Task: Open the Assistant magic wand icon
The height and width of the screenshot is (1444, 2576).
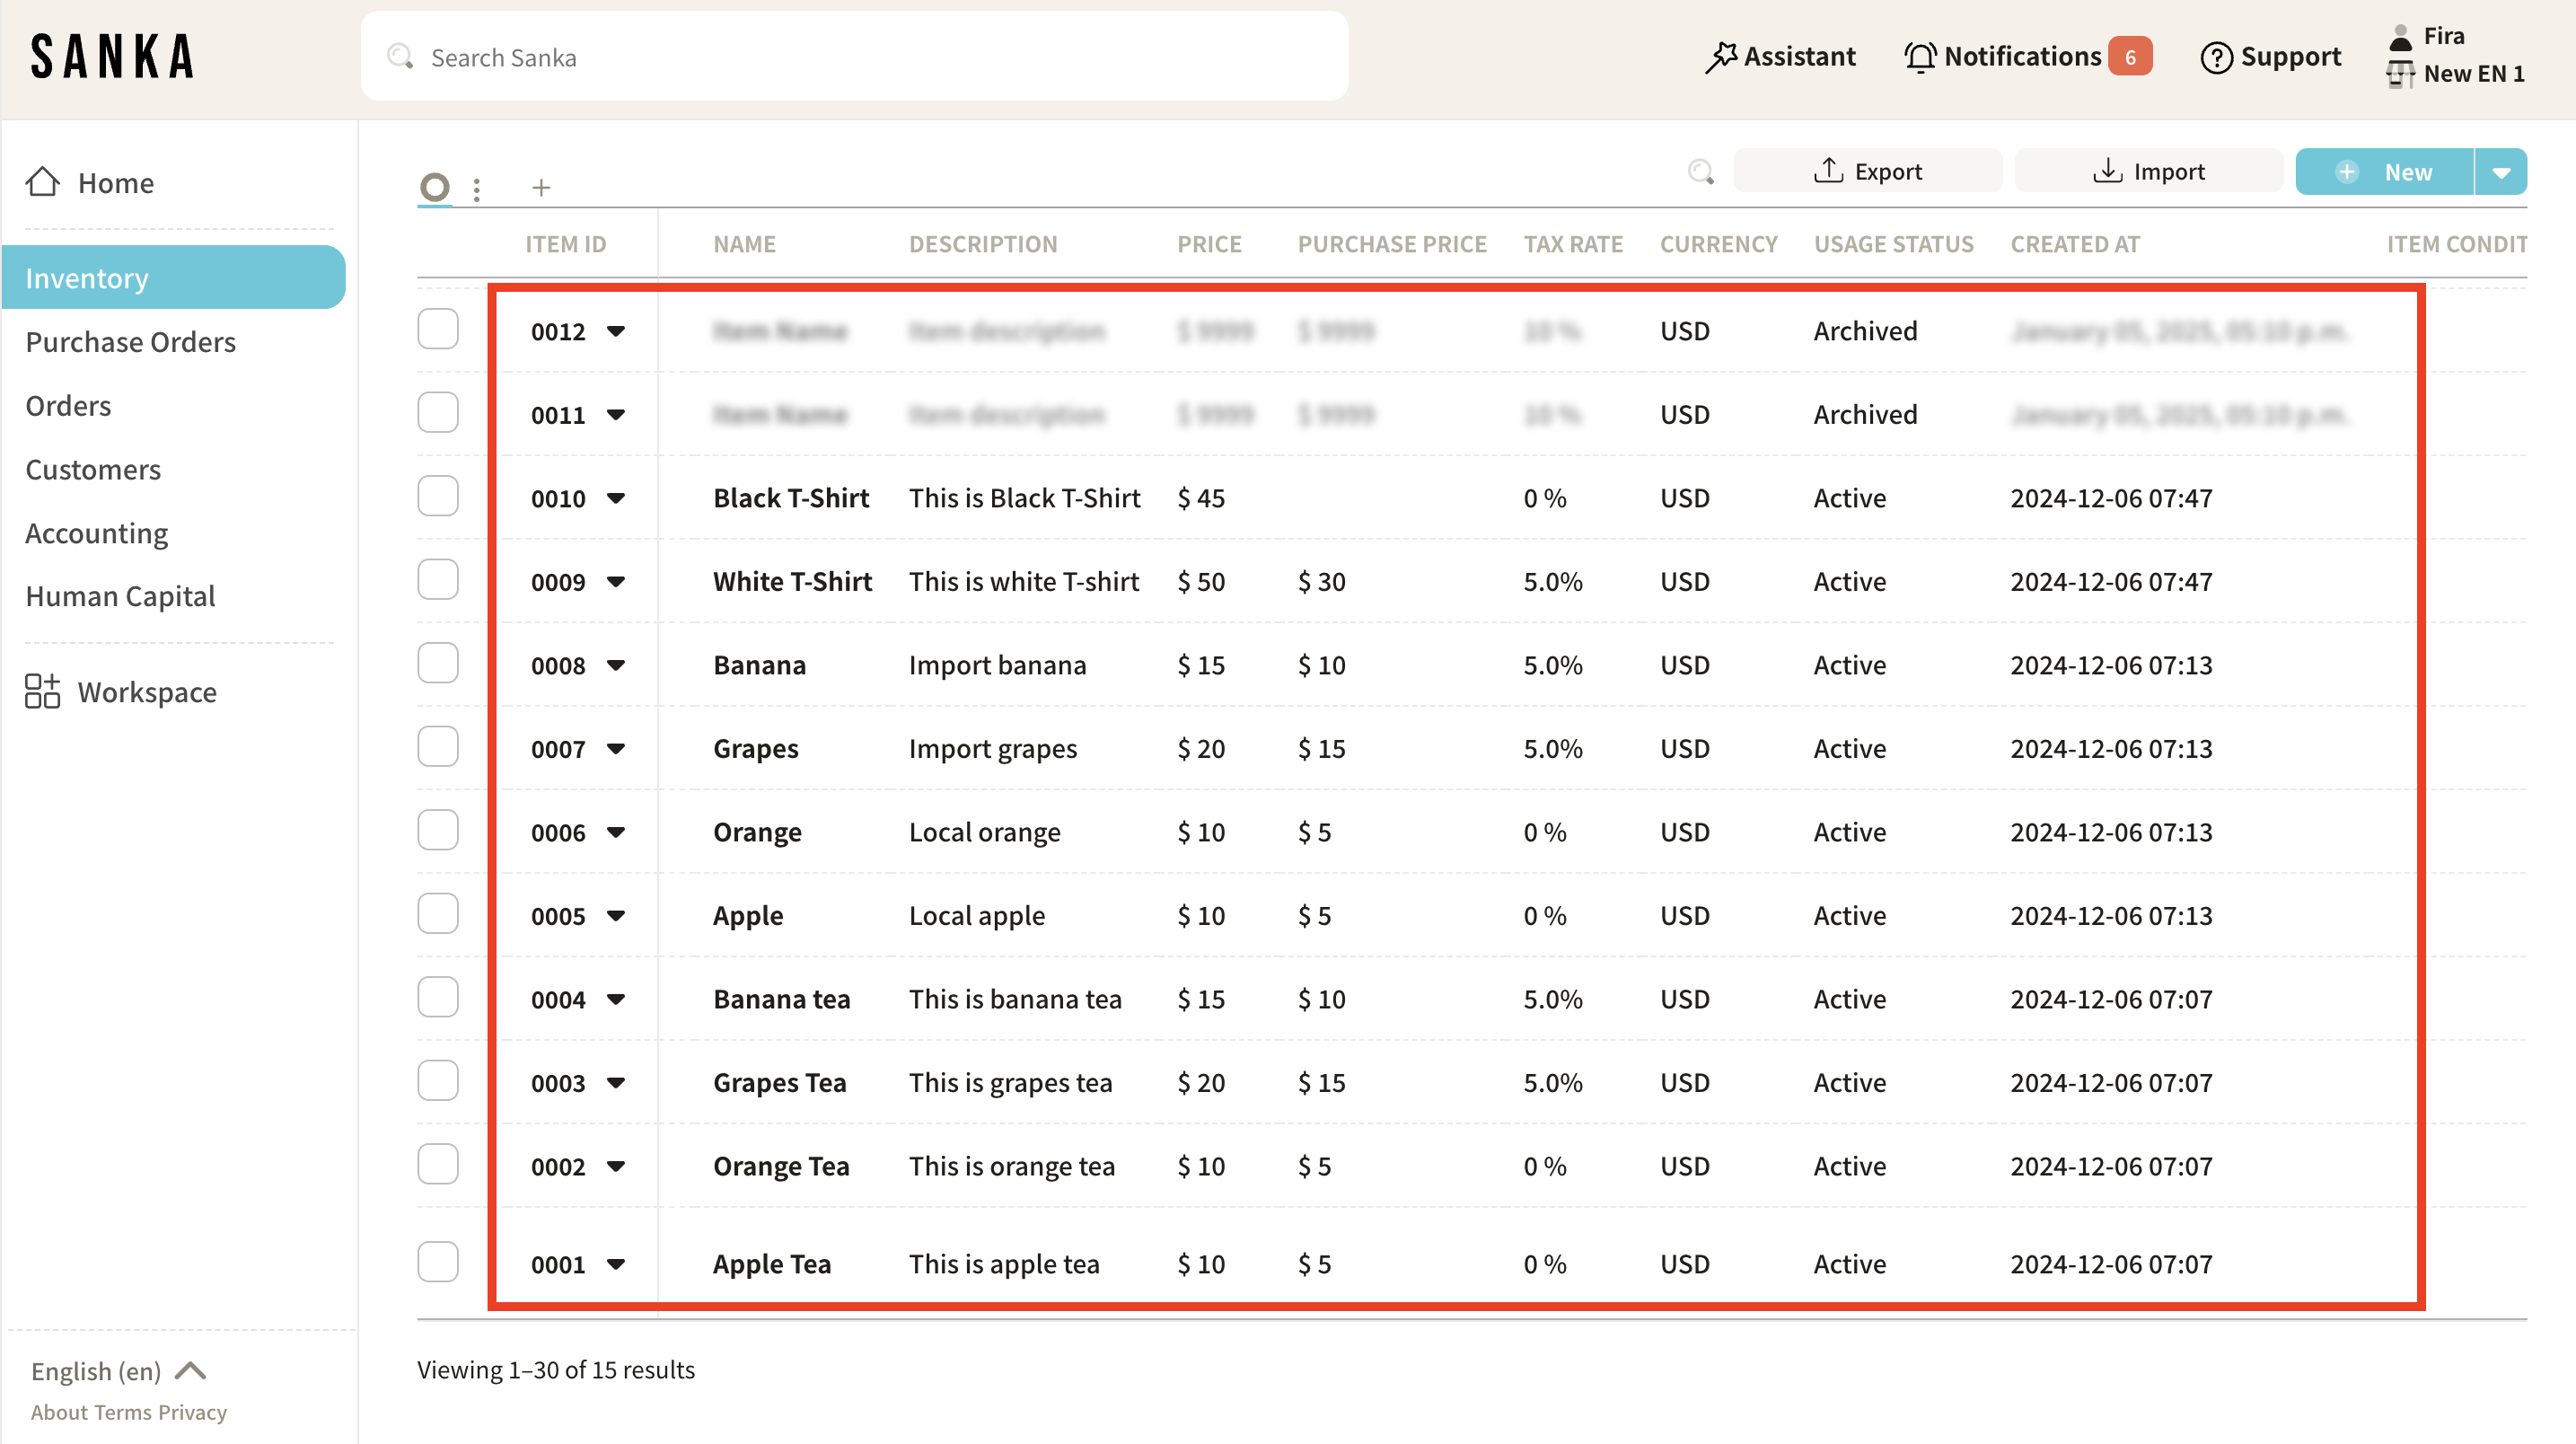Action: click(1720, 57)
